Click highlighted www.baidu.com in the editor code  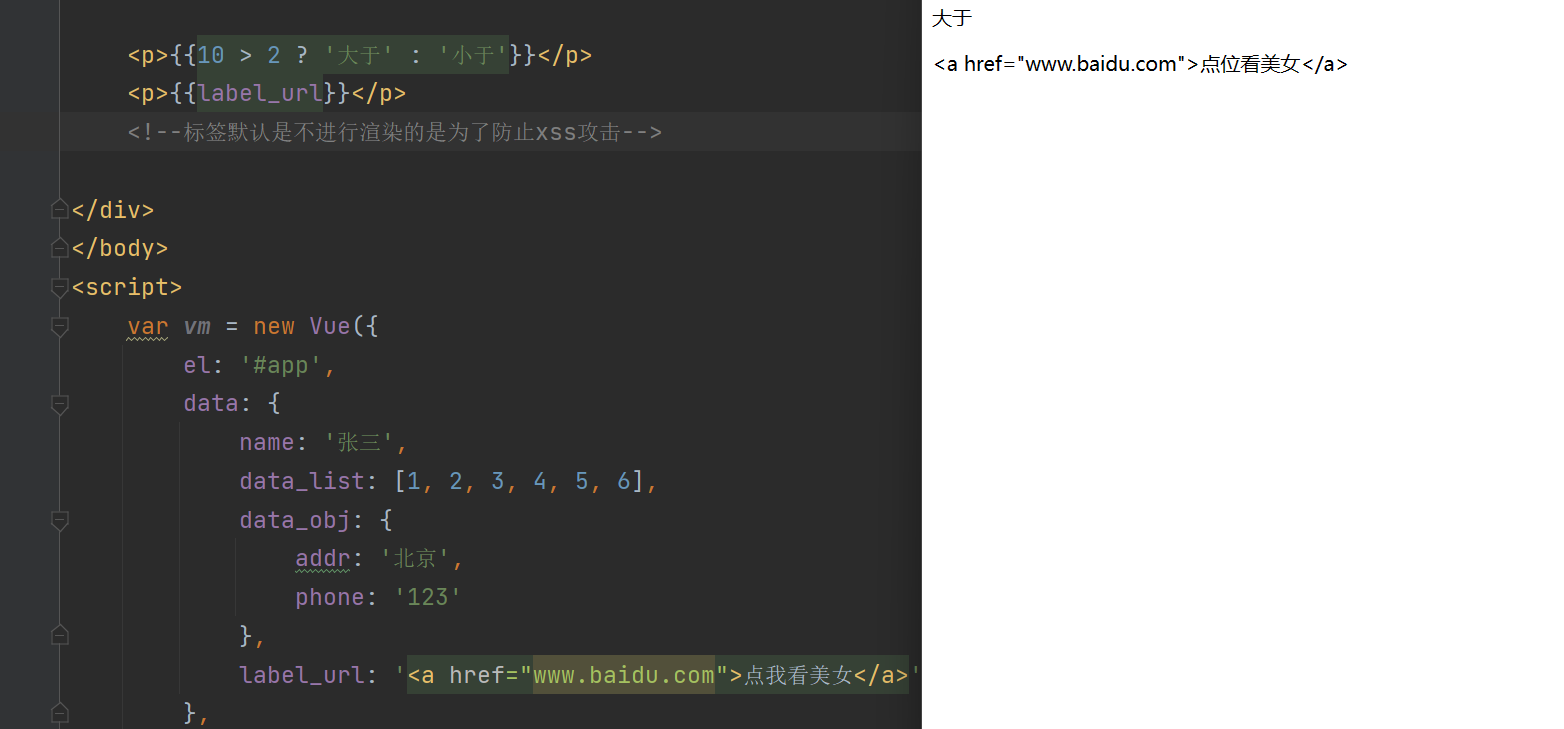624,676
